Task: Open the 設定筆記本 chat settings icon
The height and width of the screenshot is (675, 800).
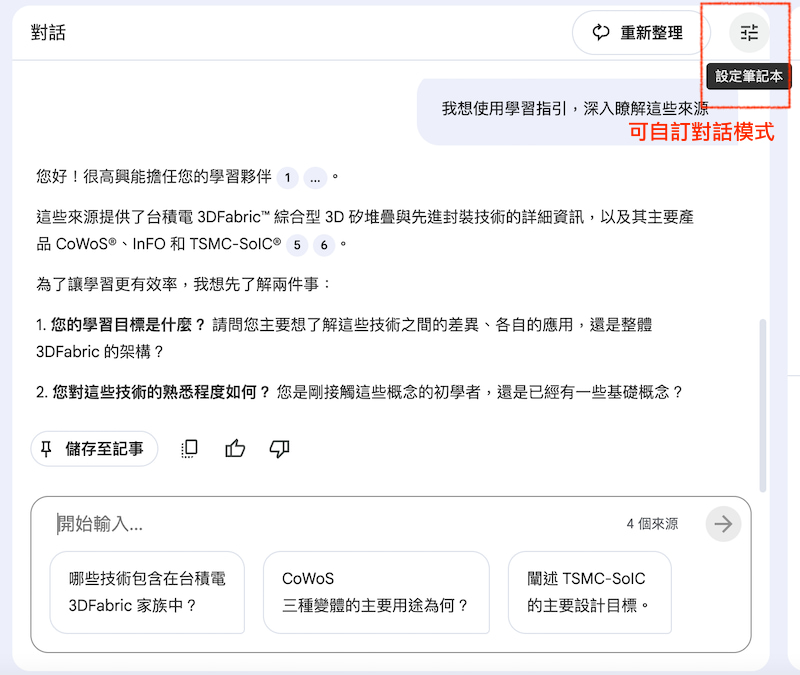Action: 748,33
